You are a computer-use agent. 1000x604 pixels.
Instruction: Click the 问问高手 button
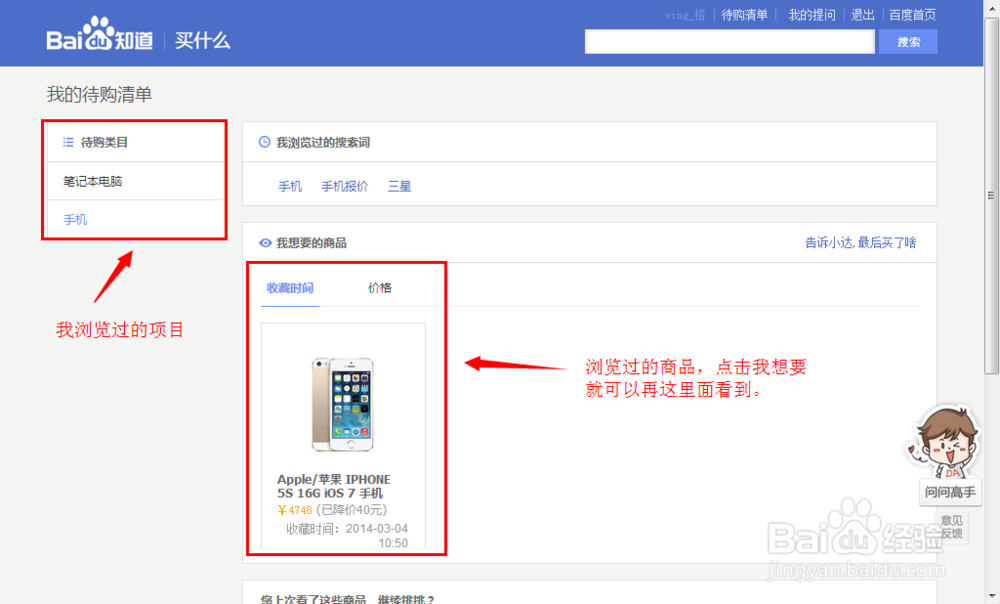950,492
